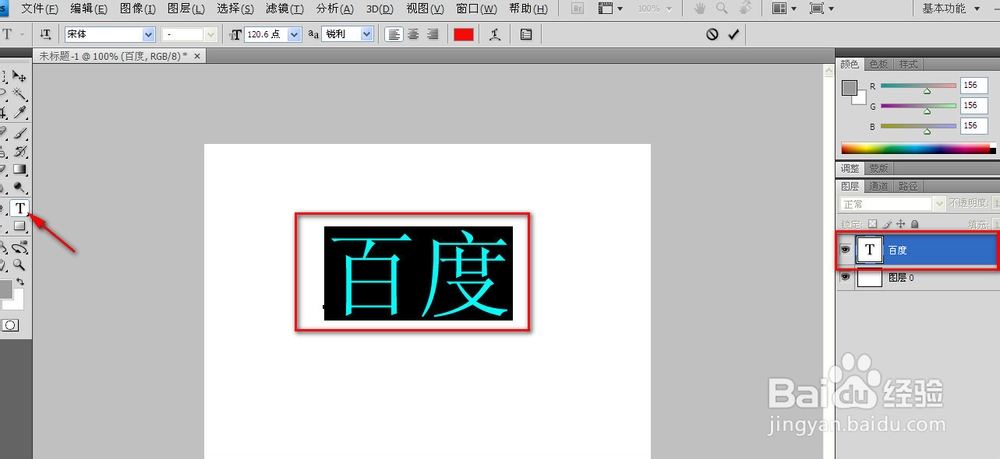Select the Dodge tool
This screenshot has width=1000, height=459.
19,188
